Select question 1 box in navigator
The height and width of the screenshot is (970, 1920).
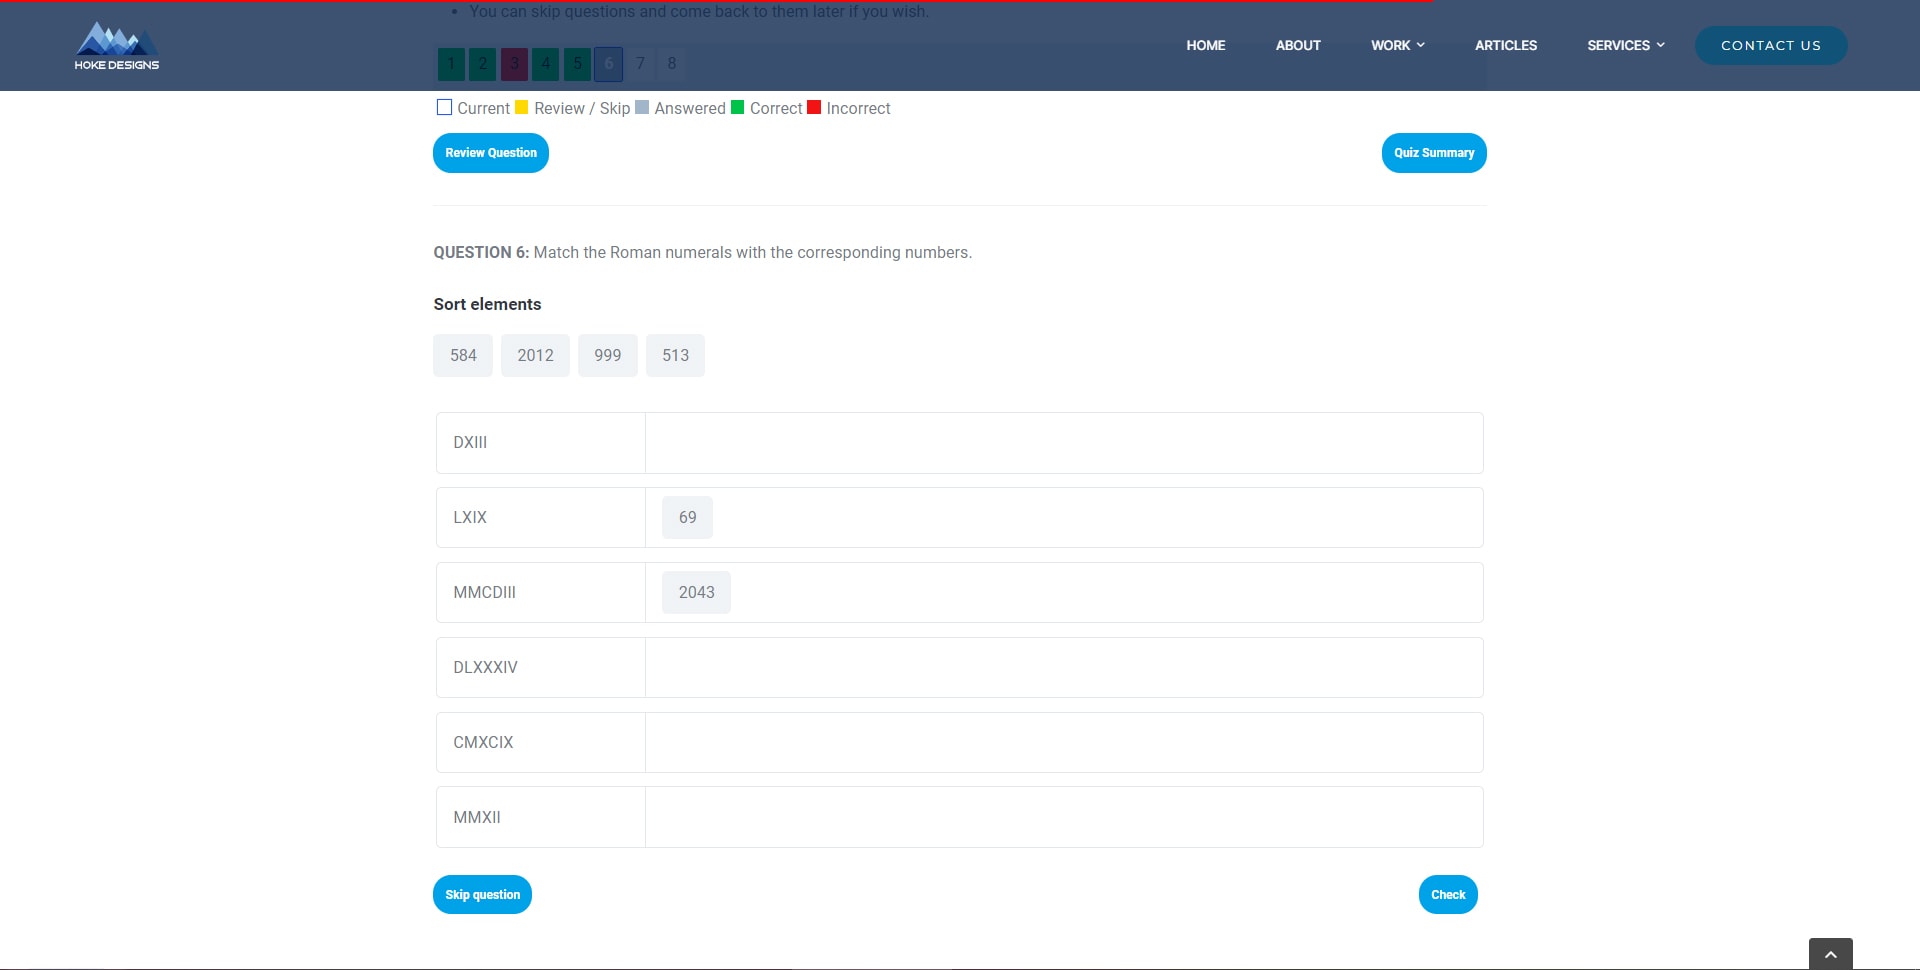pos(451,64)
